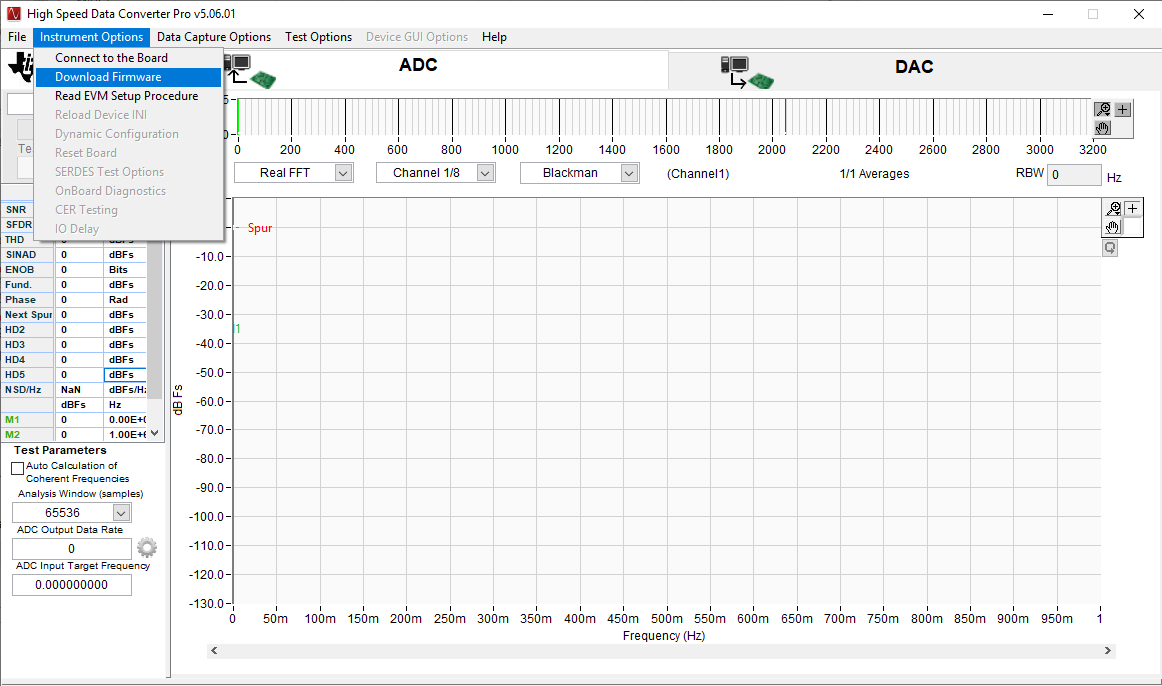The width and height of the screenshot is (1162, 686).
Task: Open the Channel 1/8 dropdown
Action: coord(435,173)
